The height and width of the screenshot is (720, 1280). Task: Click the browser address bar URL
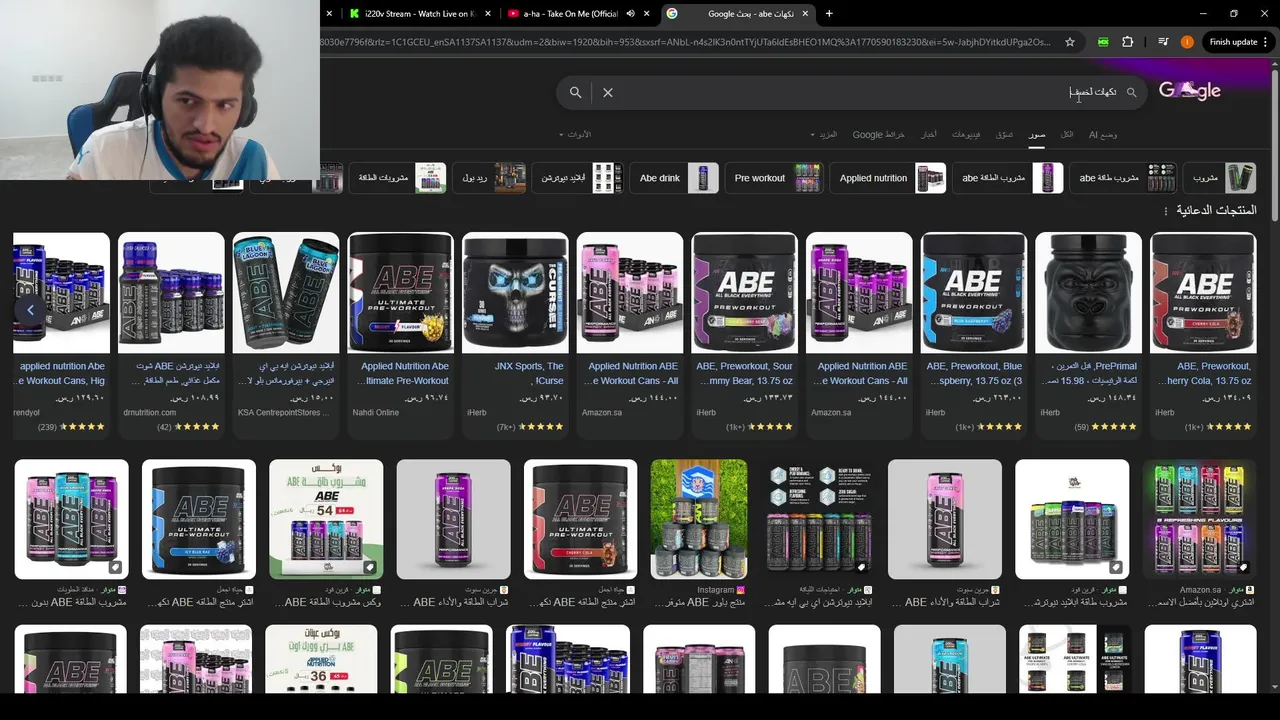pos(685,42)
